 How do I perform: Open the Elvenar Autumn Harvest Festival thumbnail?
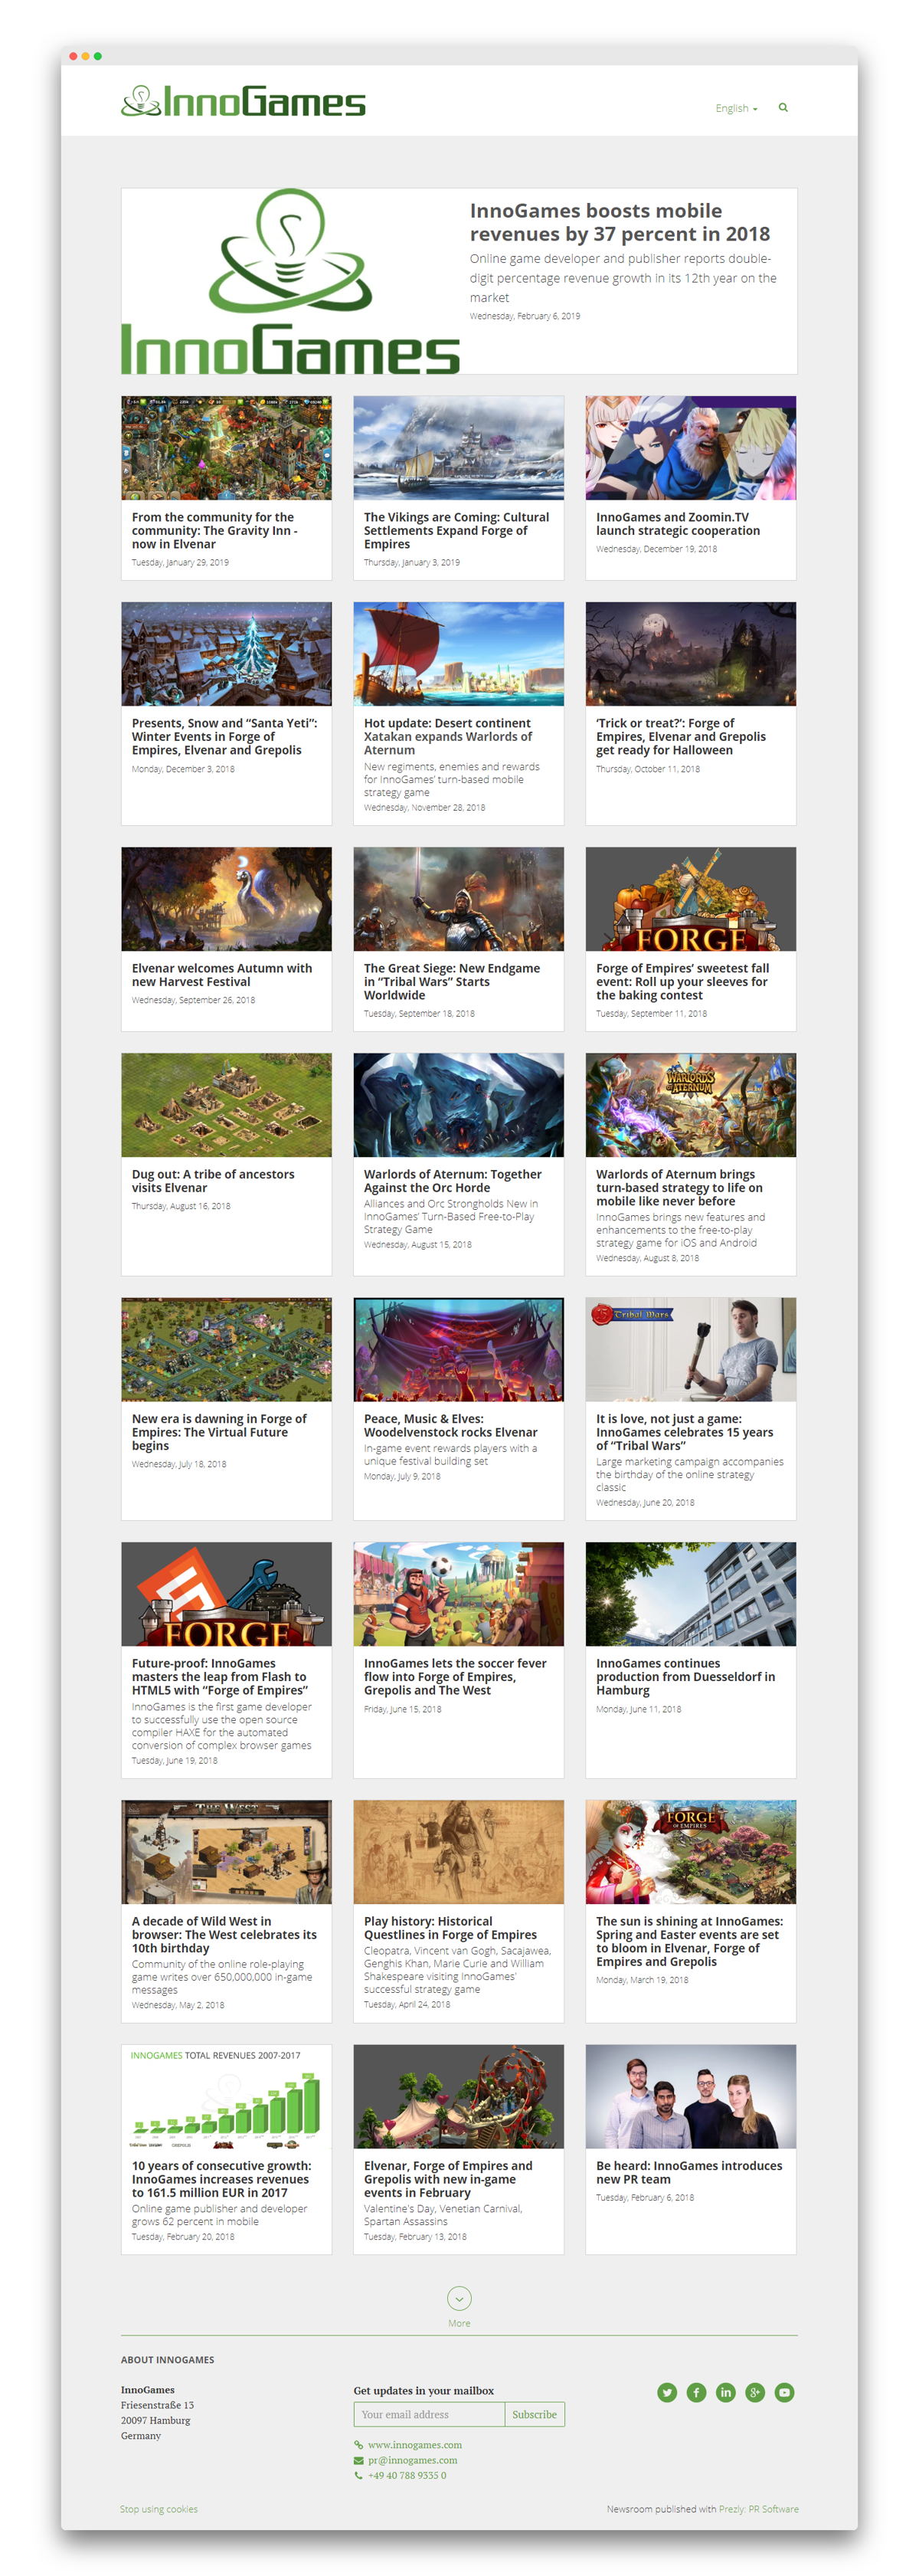pos(226,899)
